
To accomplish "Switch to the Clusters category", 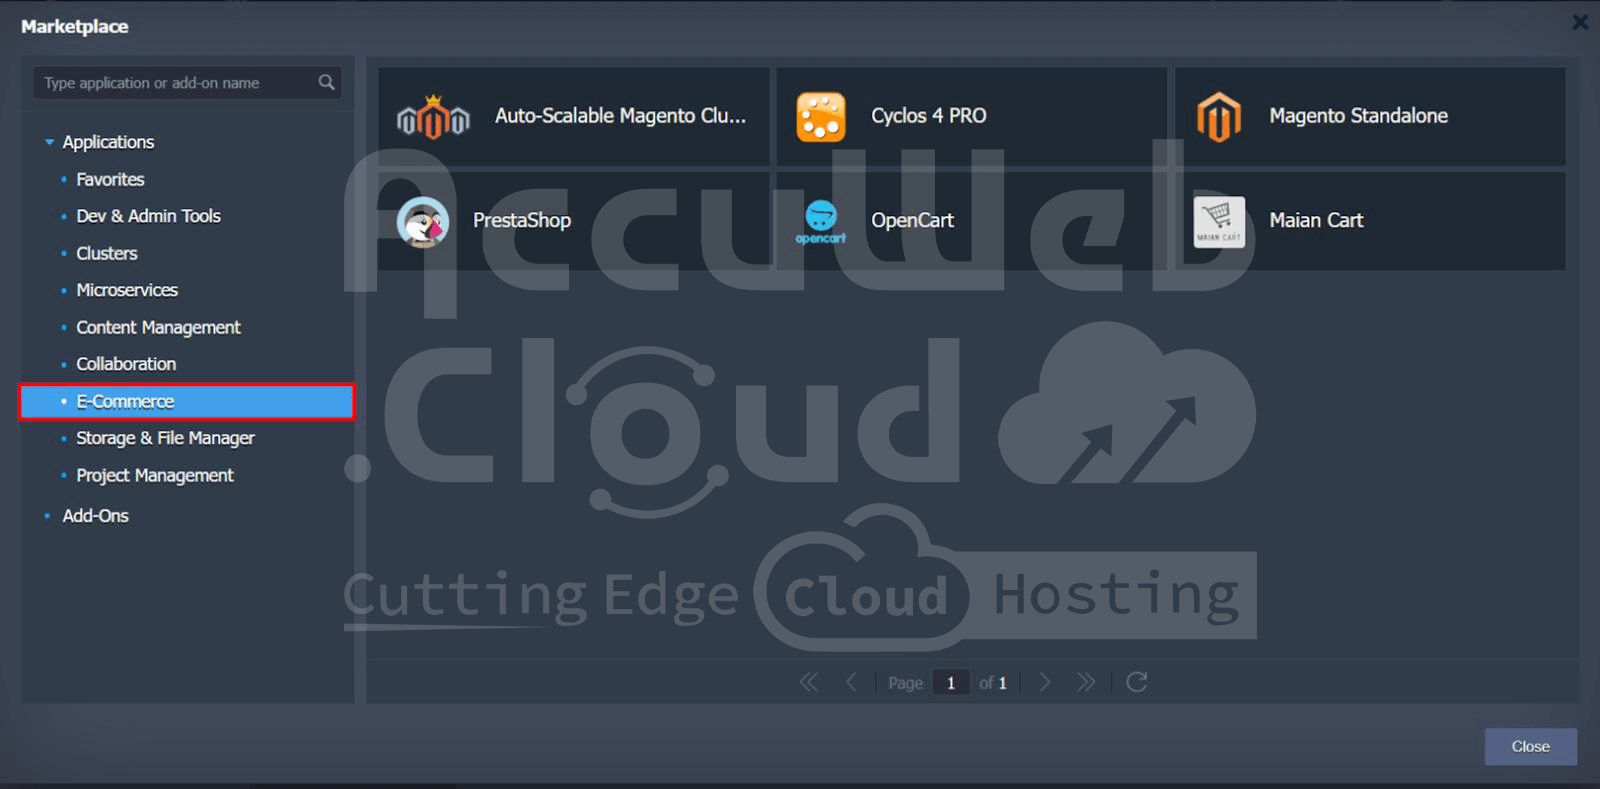I will (106, 254).
